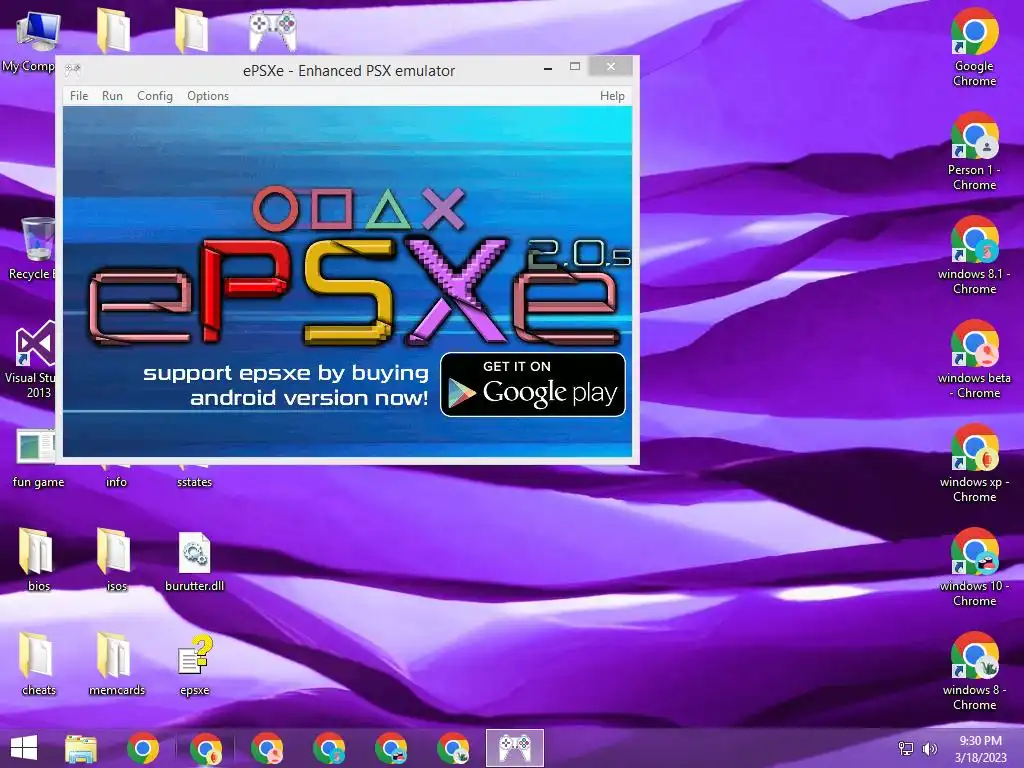Open the Run menu in ePSXe

(112, 96)
